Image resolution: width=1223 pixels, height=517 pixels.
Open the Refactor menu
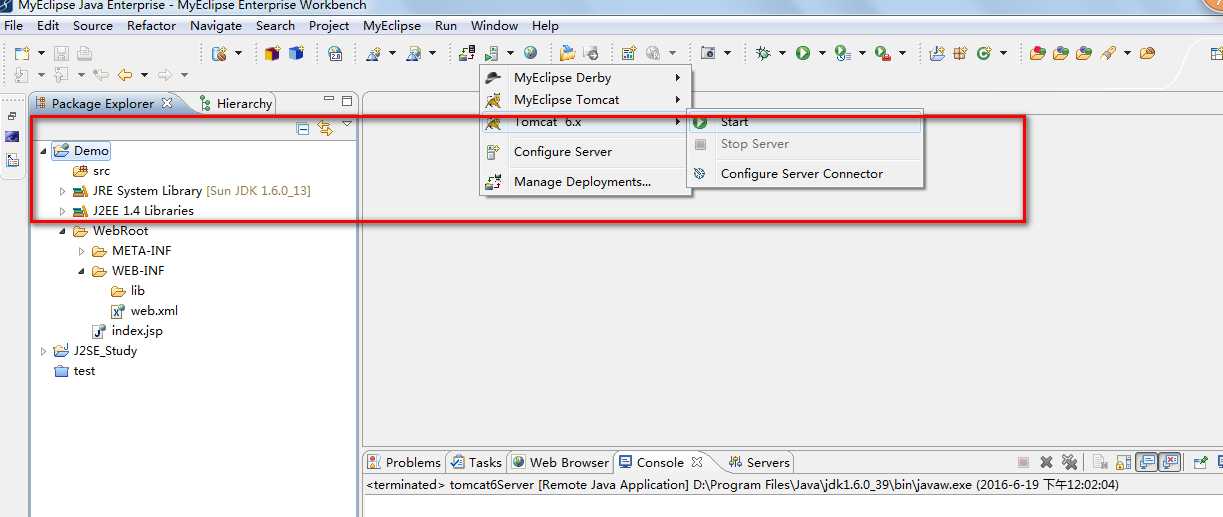pyautogui.click(x=151, y=25)
